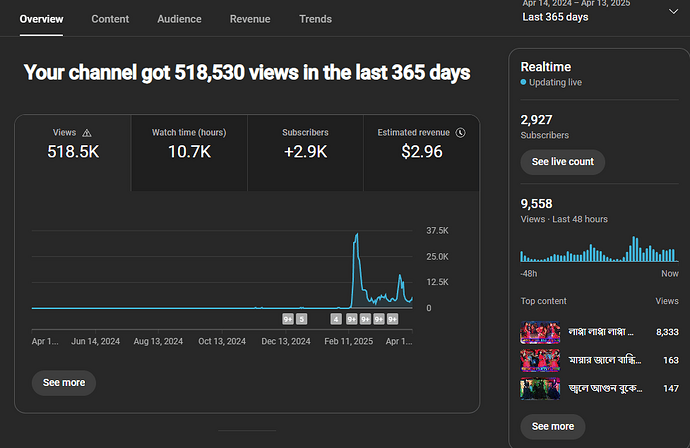Click the video title with 147 views
The image size is (690, 448).
605,389
